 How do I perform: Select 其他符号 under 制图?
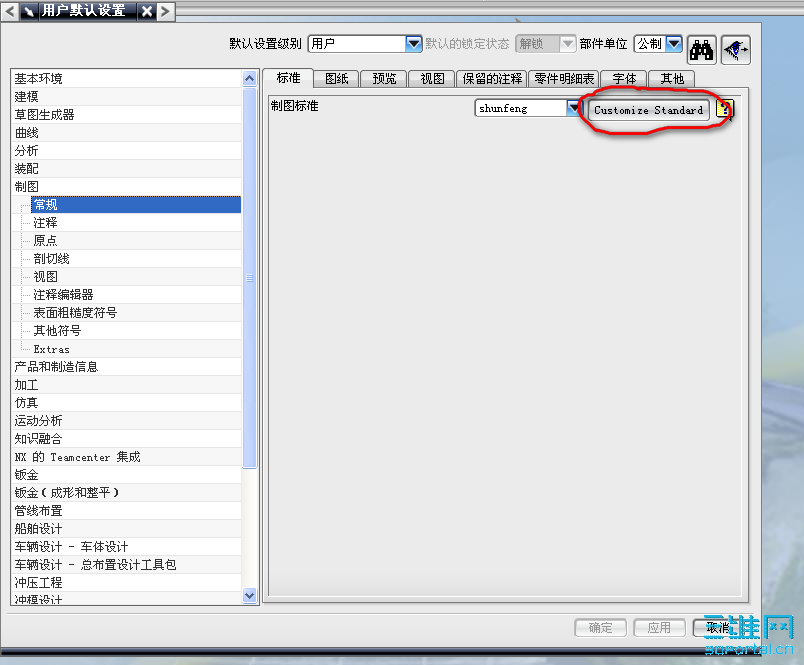tap(136, 331)
